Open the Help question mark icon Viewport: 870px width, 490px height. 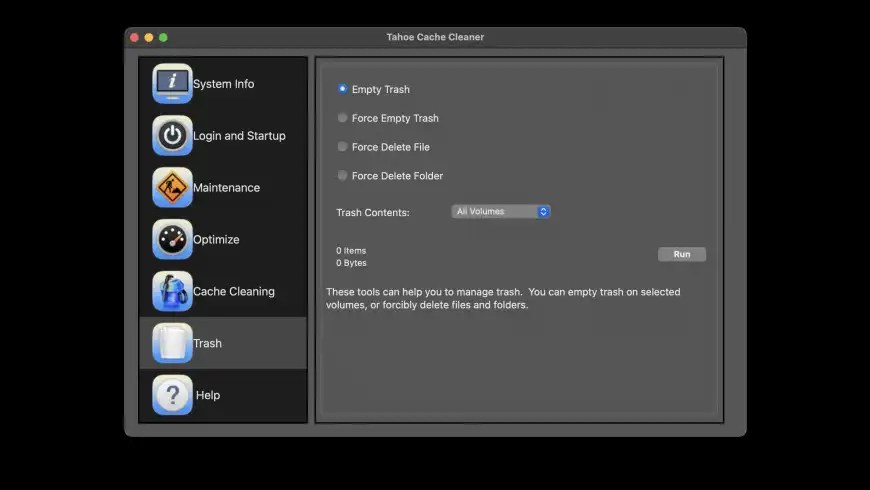(x=172, y=395)
